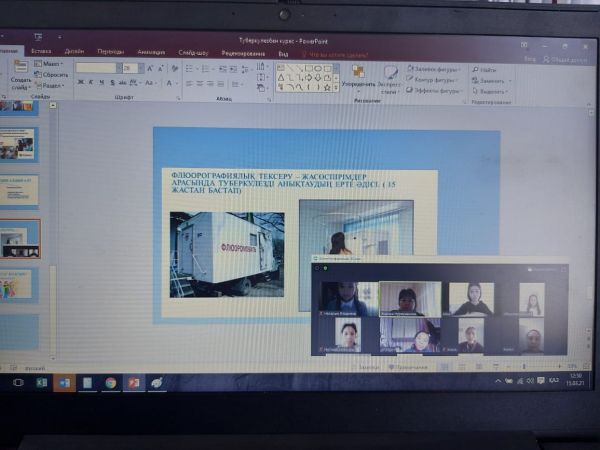Click the Сбросить (Reset) button
This screenshot has width=600, height=450.
[x=52, y=74]
